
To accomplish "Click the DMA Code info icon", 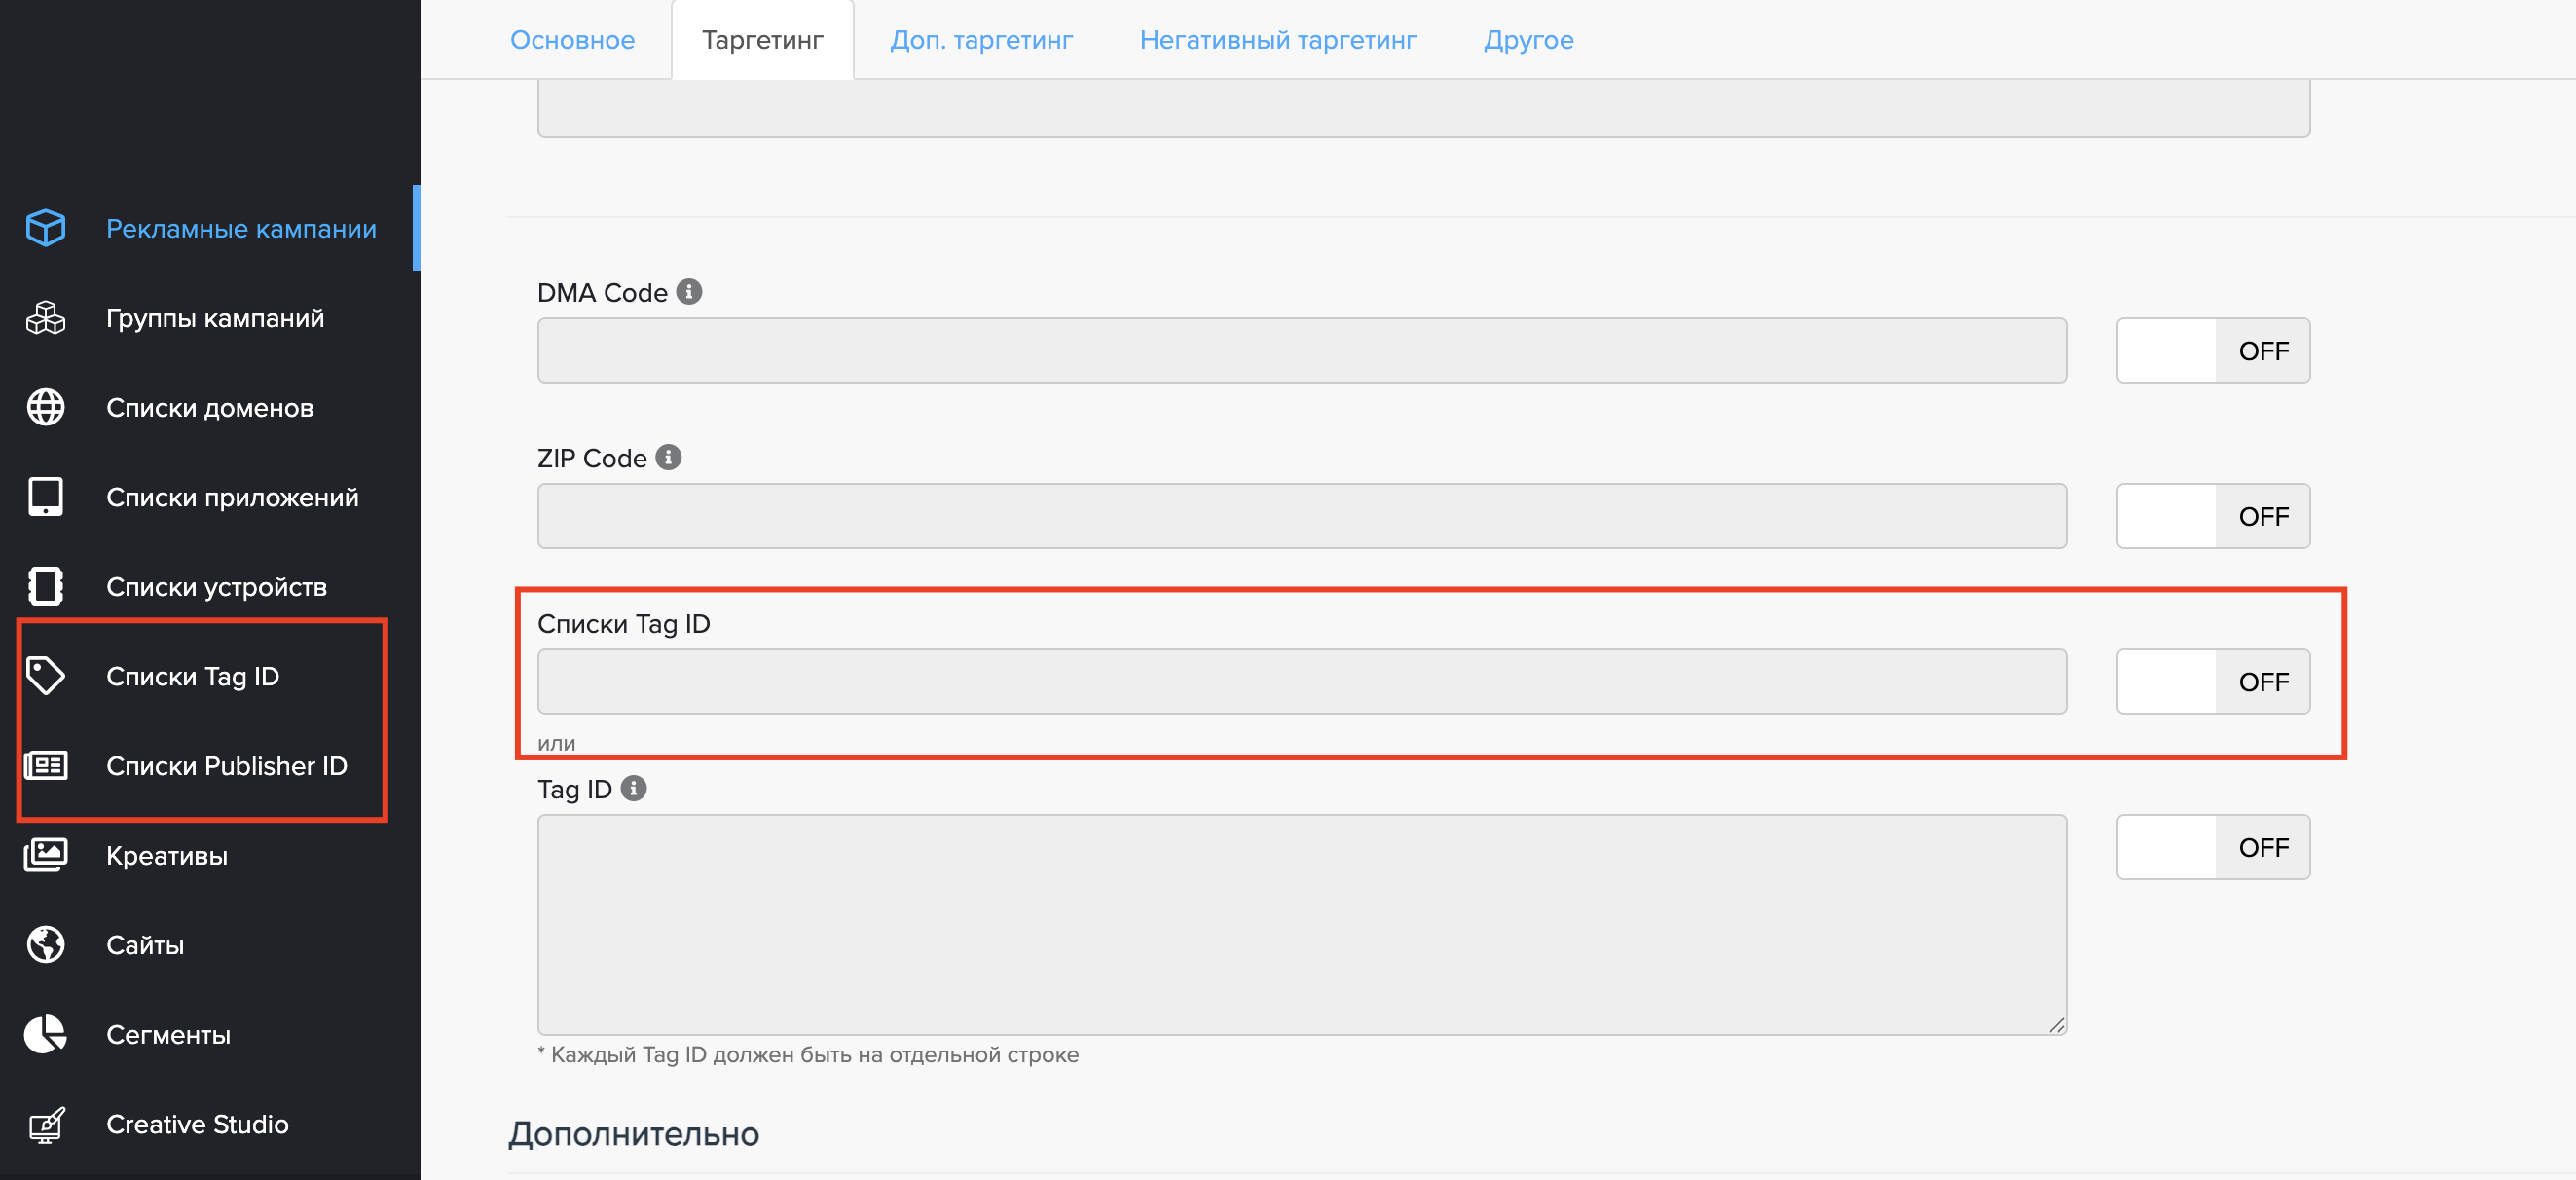I will [x=689, y=292].
